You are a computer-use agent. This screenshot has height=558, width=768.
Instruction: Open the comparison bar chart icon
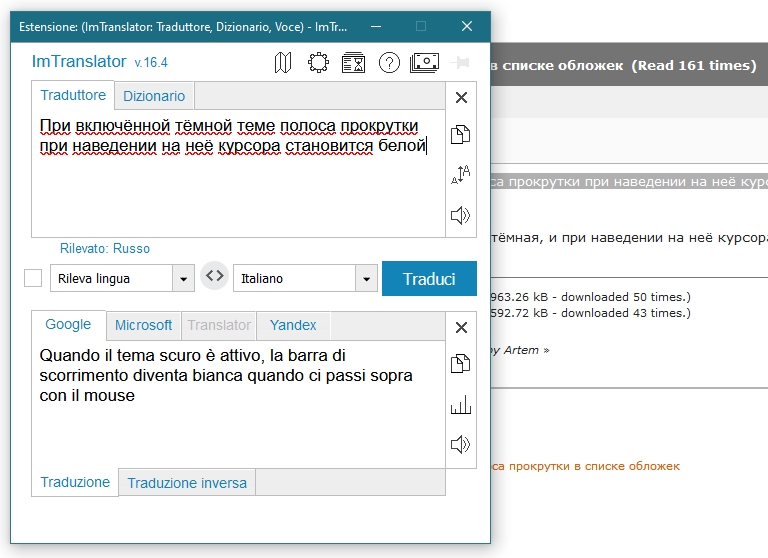pyautogui.click(x=460, y=405)
